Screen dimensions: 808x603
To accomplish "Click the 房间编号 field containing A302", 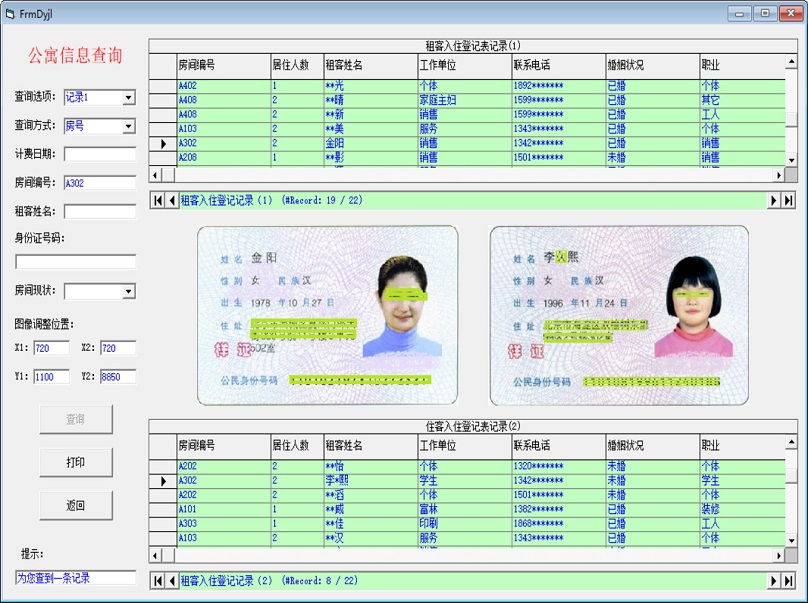I will [100, 182].
